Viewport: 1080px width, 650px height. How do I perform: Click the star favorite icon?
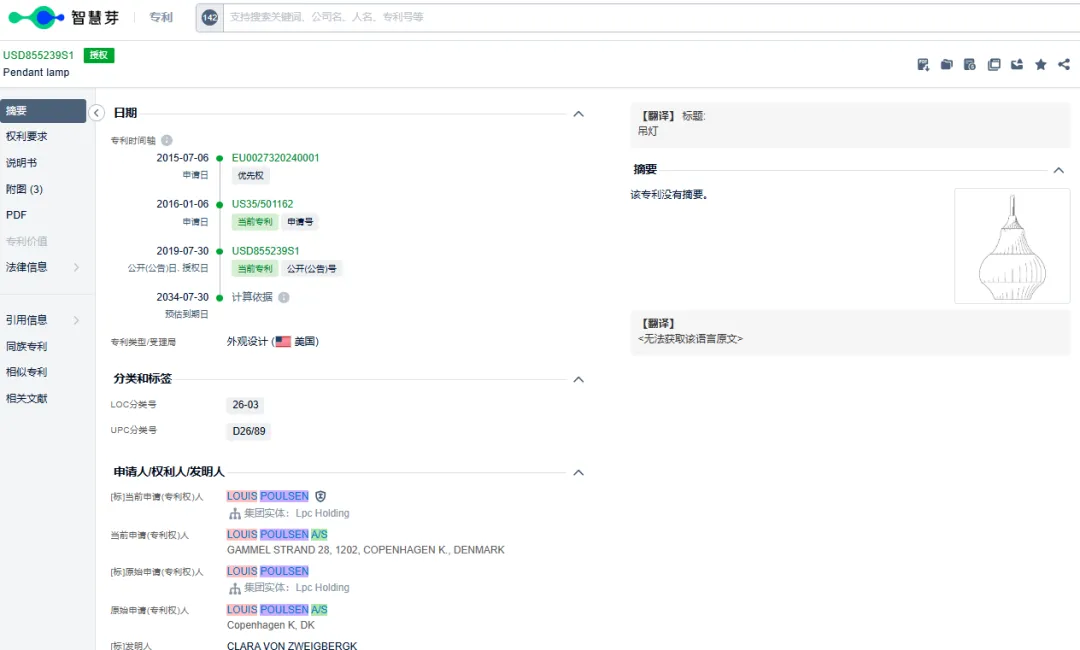click(1041, 65)
